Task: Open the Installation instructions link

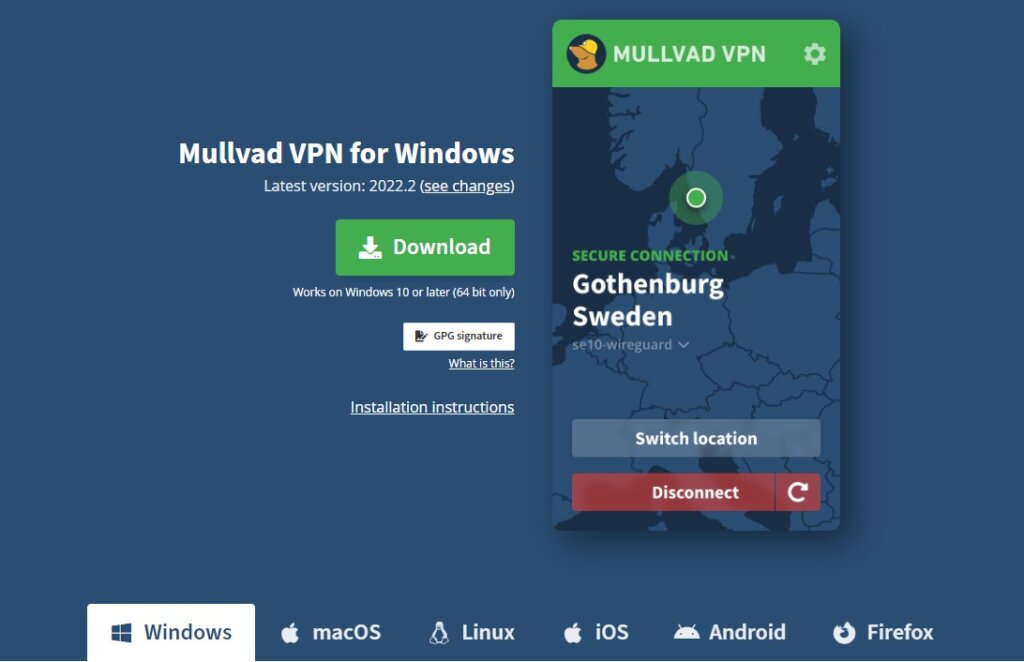Action: tap(432, 407)
